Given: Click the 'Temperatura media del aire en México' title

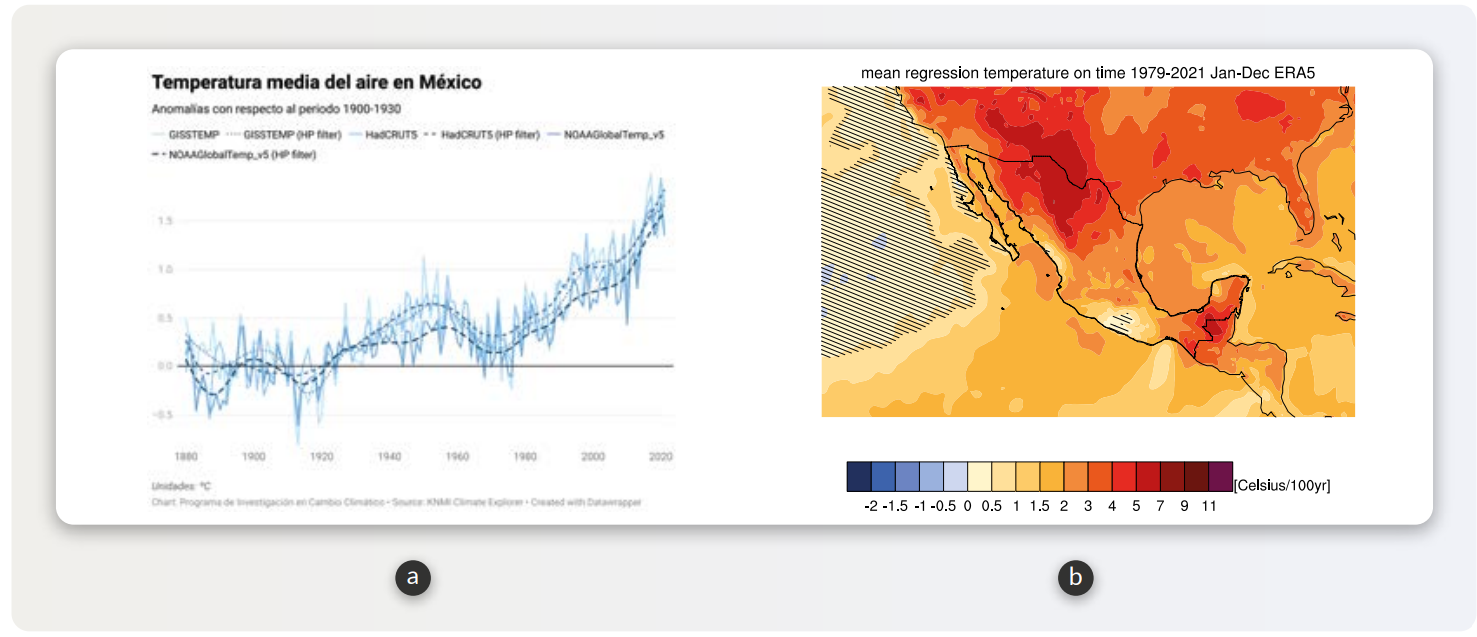Looking at the screenshot, I should pos(316,82).
